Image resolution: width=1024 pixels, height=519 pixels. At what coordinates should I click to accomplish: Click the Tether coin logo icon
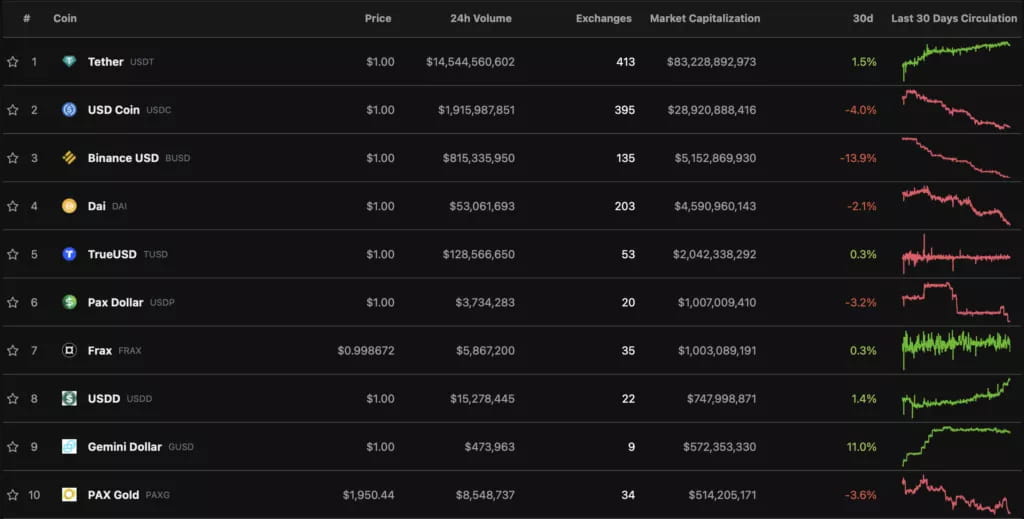[69, 62]
